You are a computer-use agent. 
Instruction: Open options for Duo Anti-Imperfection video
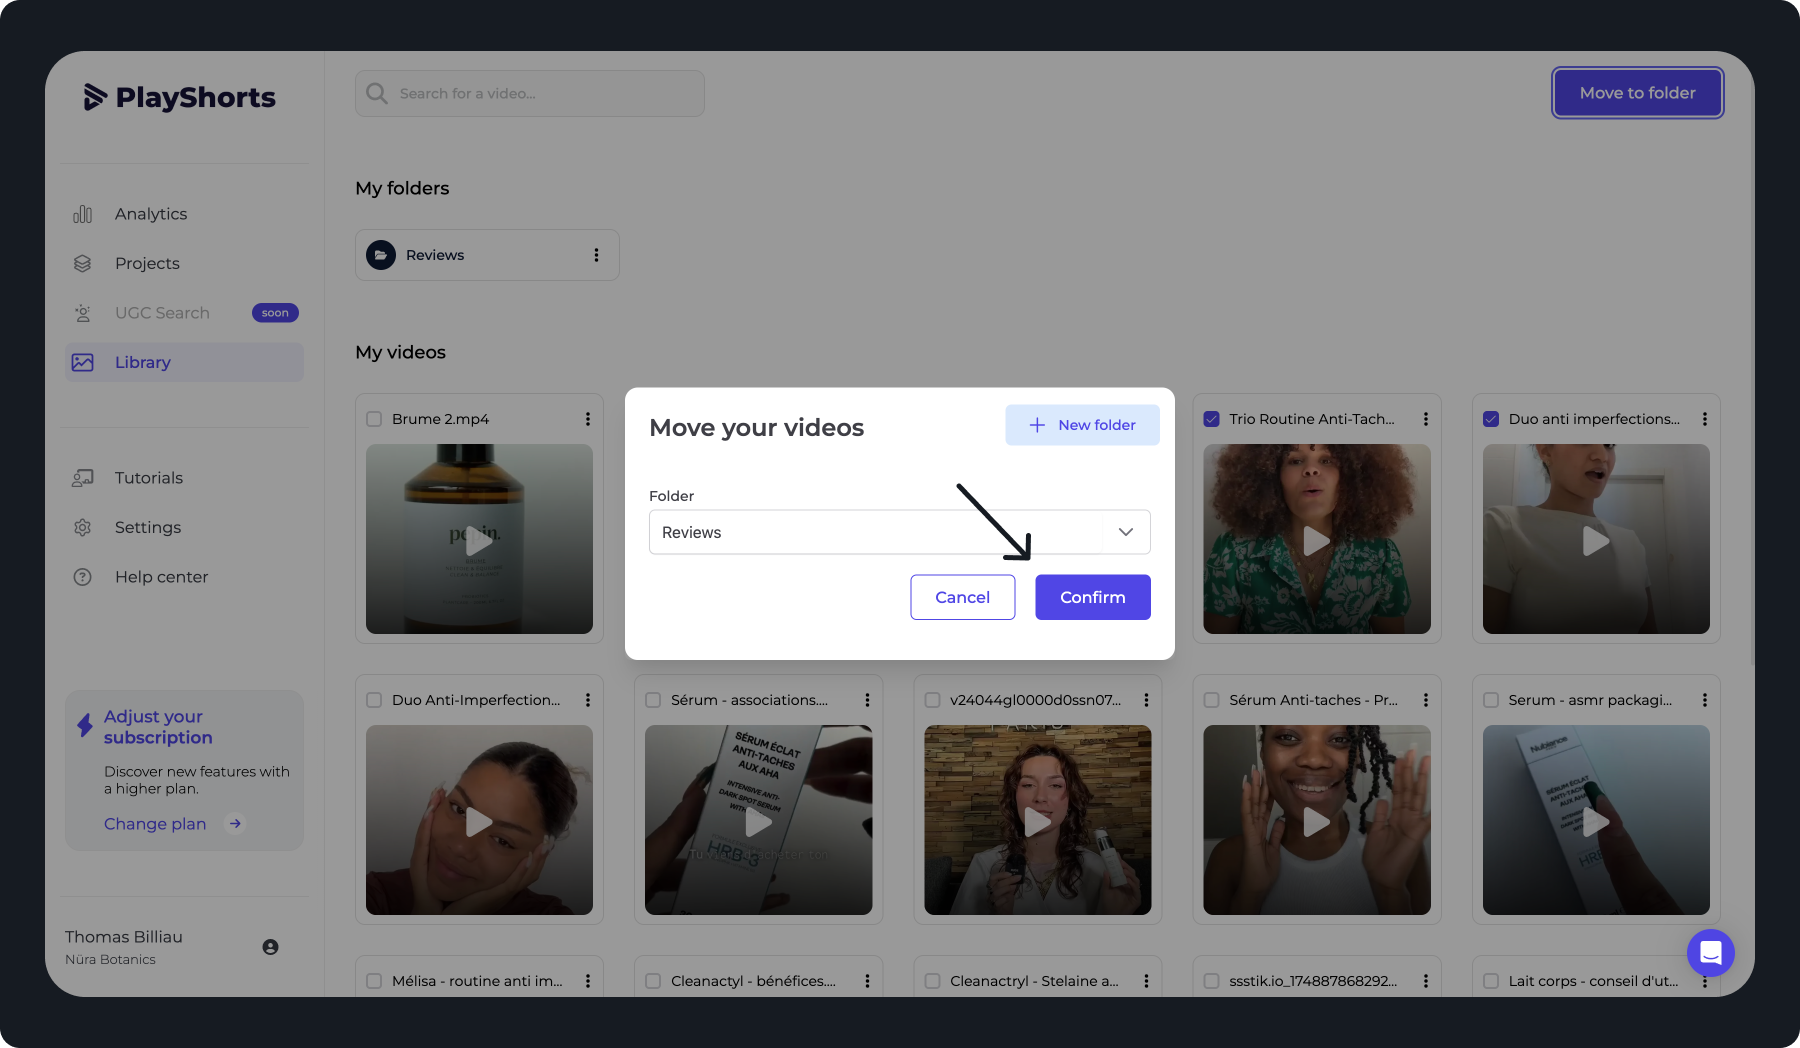point(588,700)
